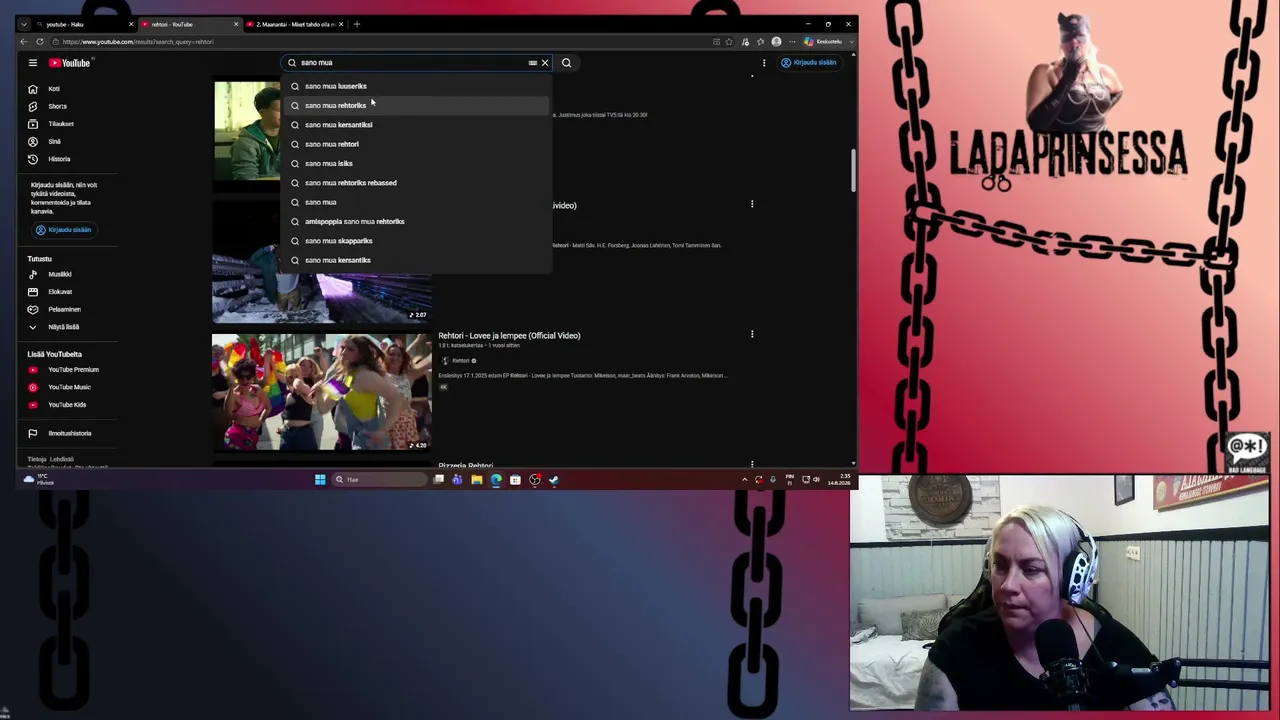This screenshot has width=1280, height=720.
Task: Open the Rehtori channel name link
Action: coord(461,361)
